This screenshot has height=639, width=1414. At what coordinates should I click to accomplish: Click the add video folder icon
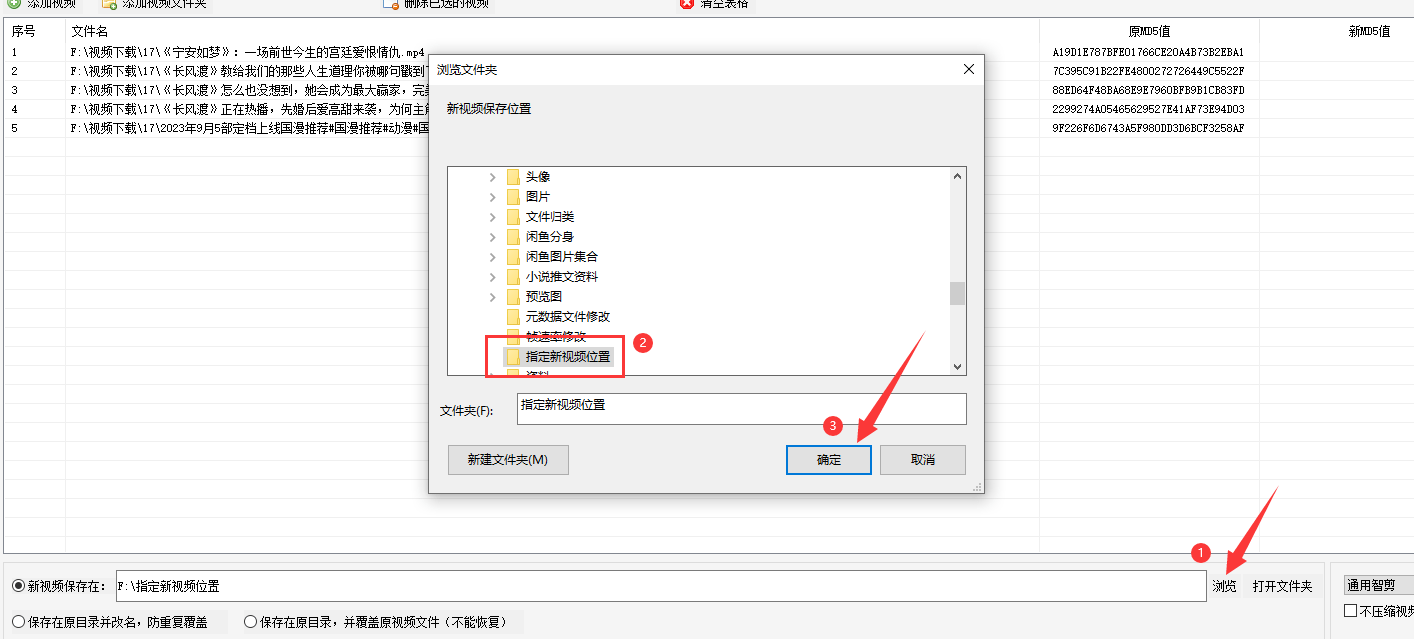109,4
